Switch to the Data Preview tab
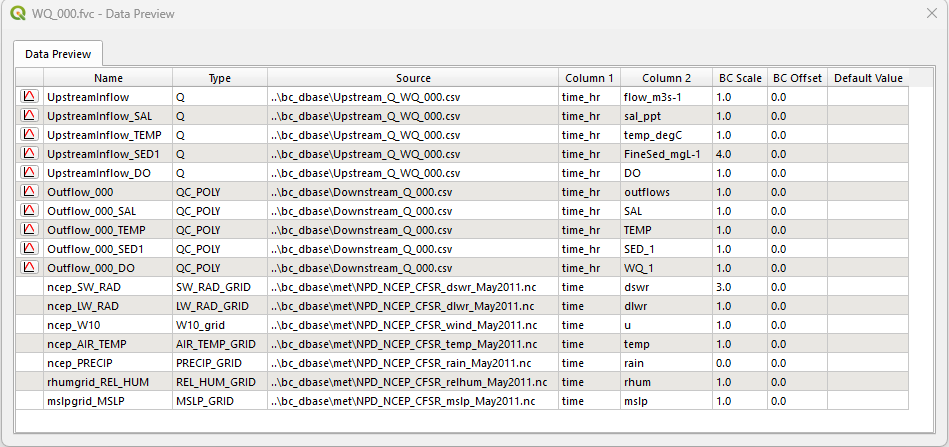The width and height of the screenshot is (949, 447). [58, 54]
